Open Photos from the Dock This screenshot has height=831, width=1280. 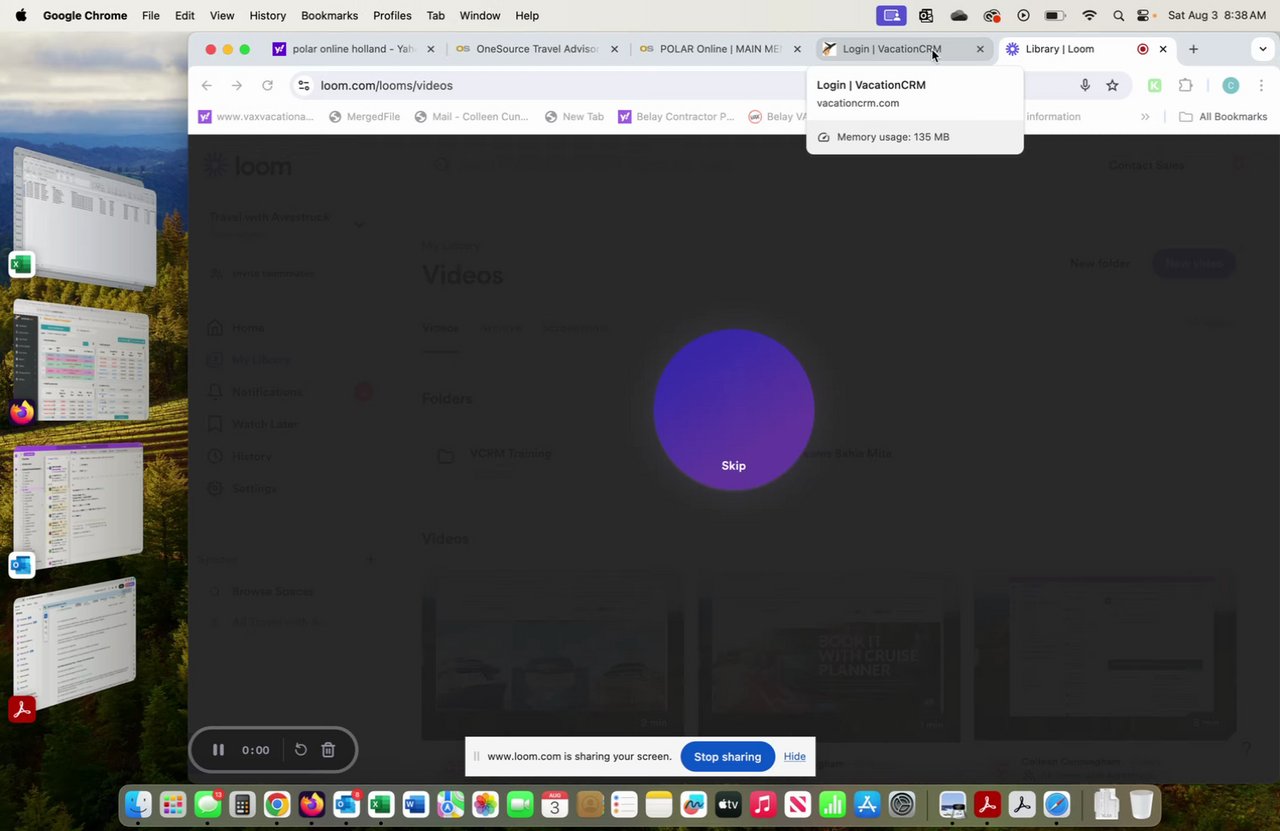click(485, 804)
